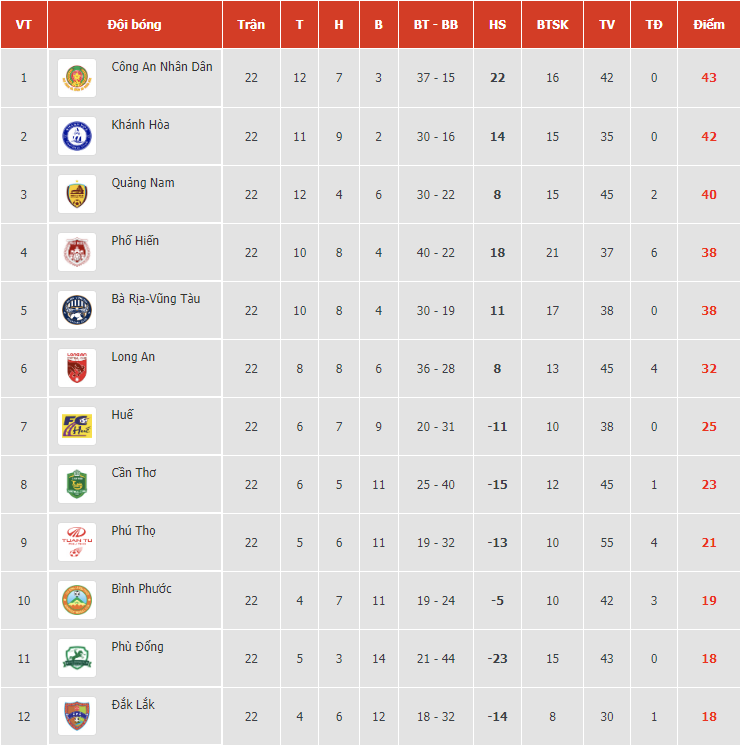Select the Đội bóng column header
Screen dimensions: 742x745
(x=134, y=24)
